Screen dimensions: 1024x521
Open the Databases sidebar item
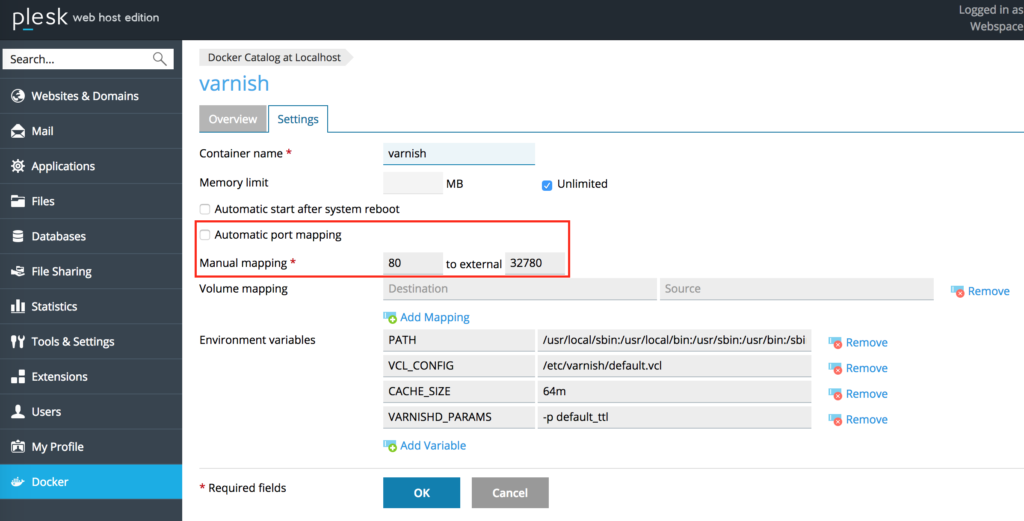(91, 236)
